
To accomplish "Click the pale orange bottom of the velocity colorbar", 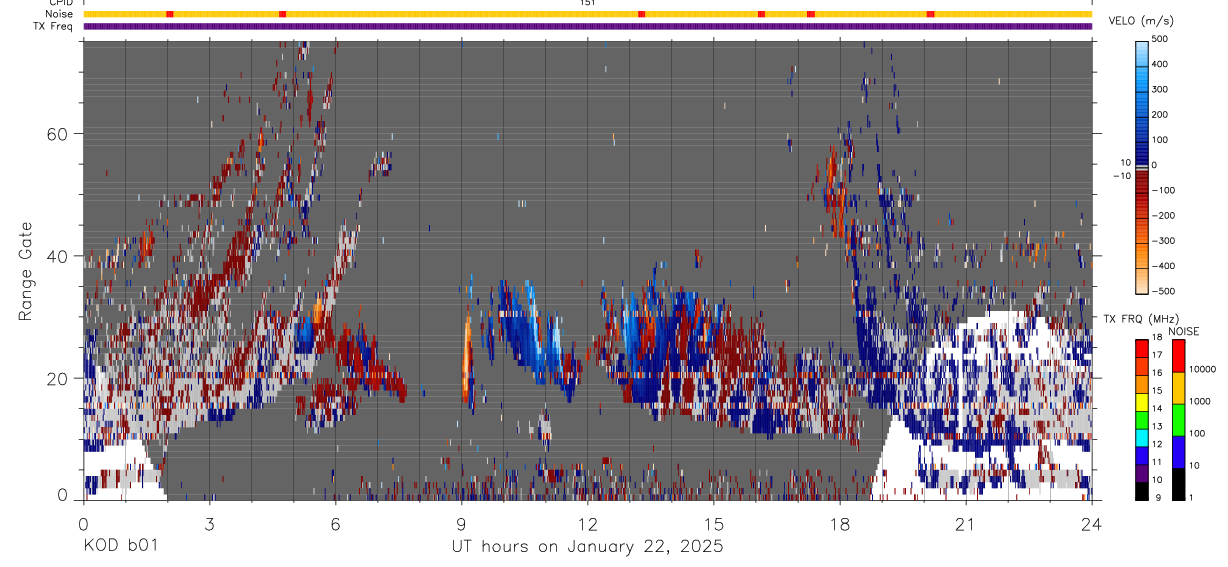I will click(1142, 280).
